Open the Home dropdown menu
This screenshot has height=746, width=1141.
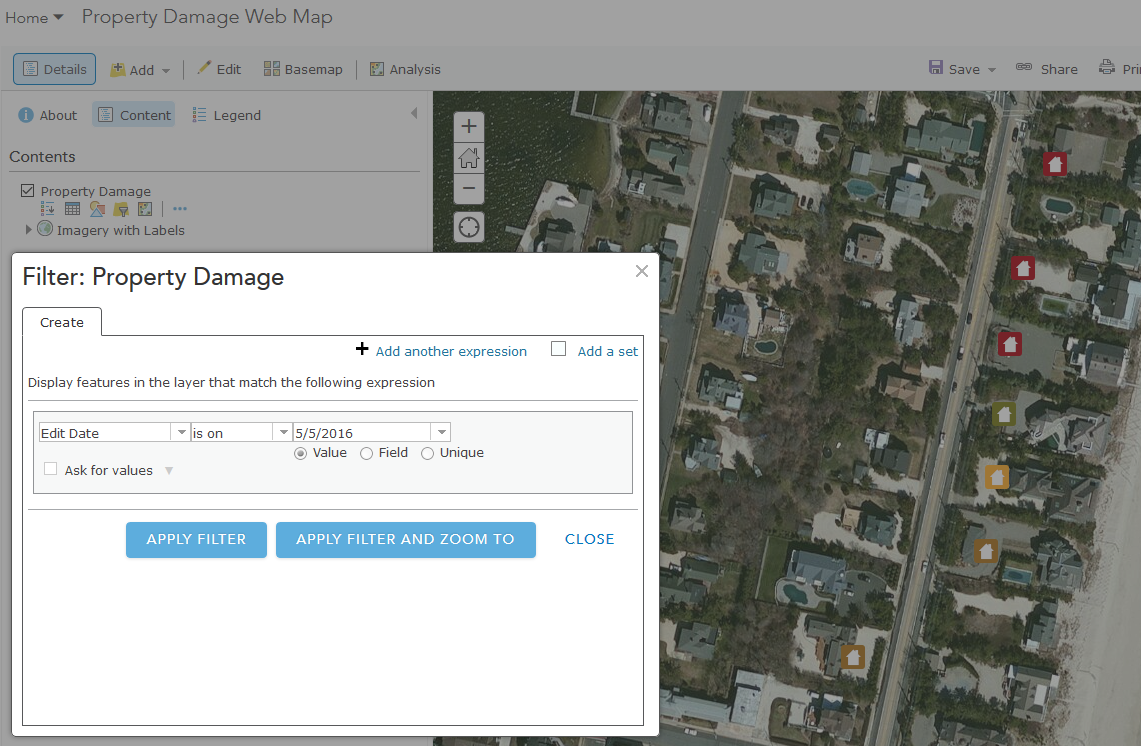34,17
